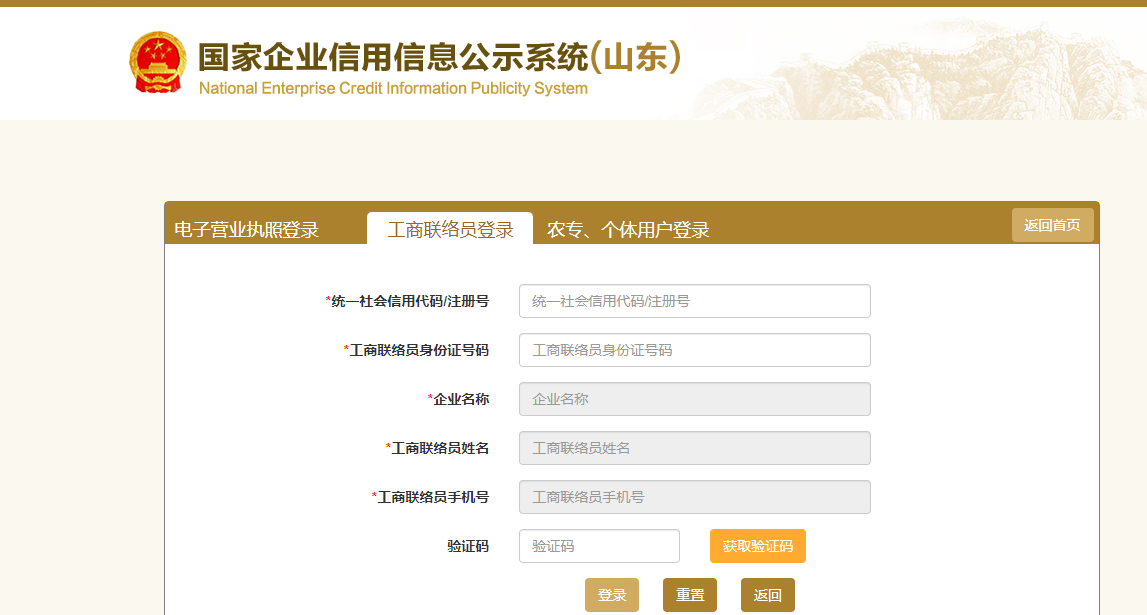Viewport: 1147px width, 615px height.
Task: Click the 登录 button
Action: 611,594
